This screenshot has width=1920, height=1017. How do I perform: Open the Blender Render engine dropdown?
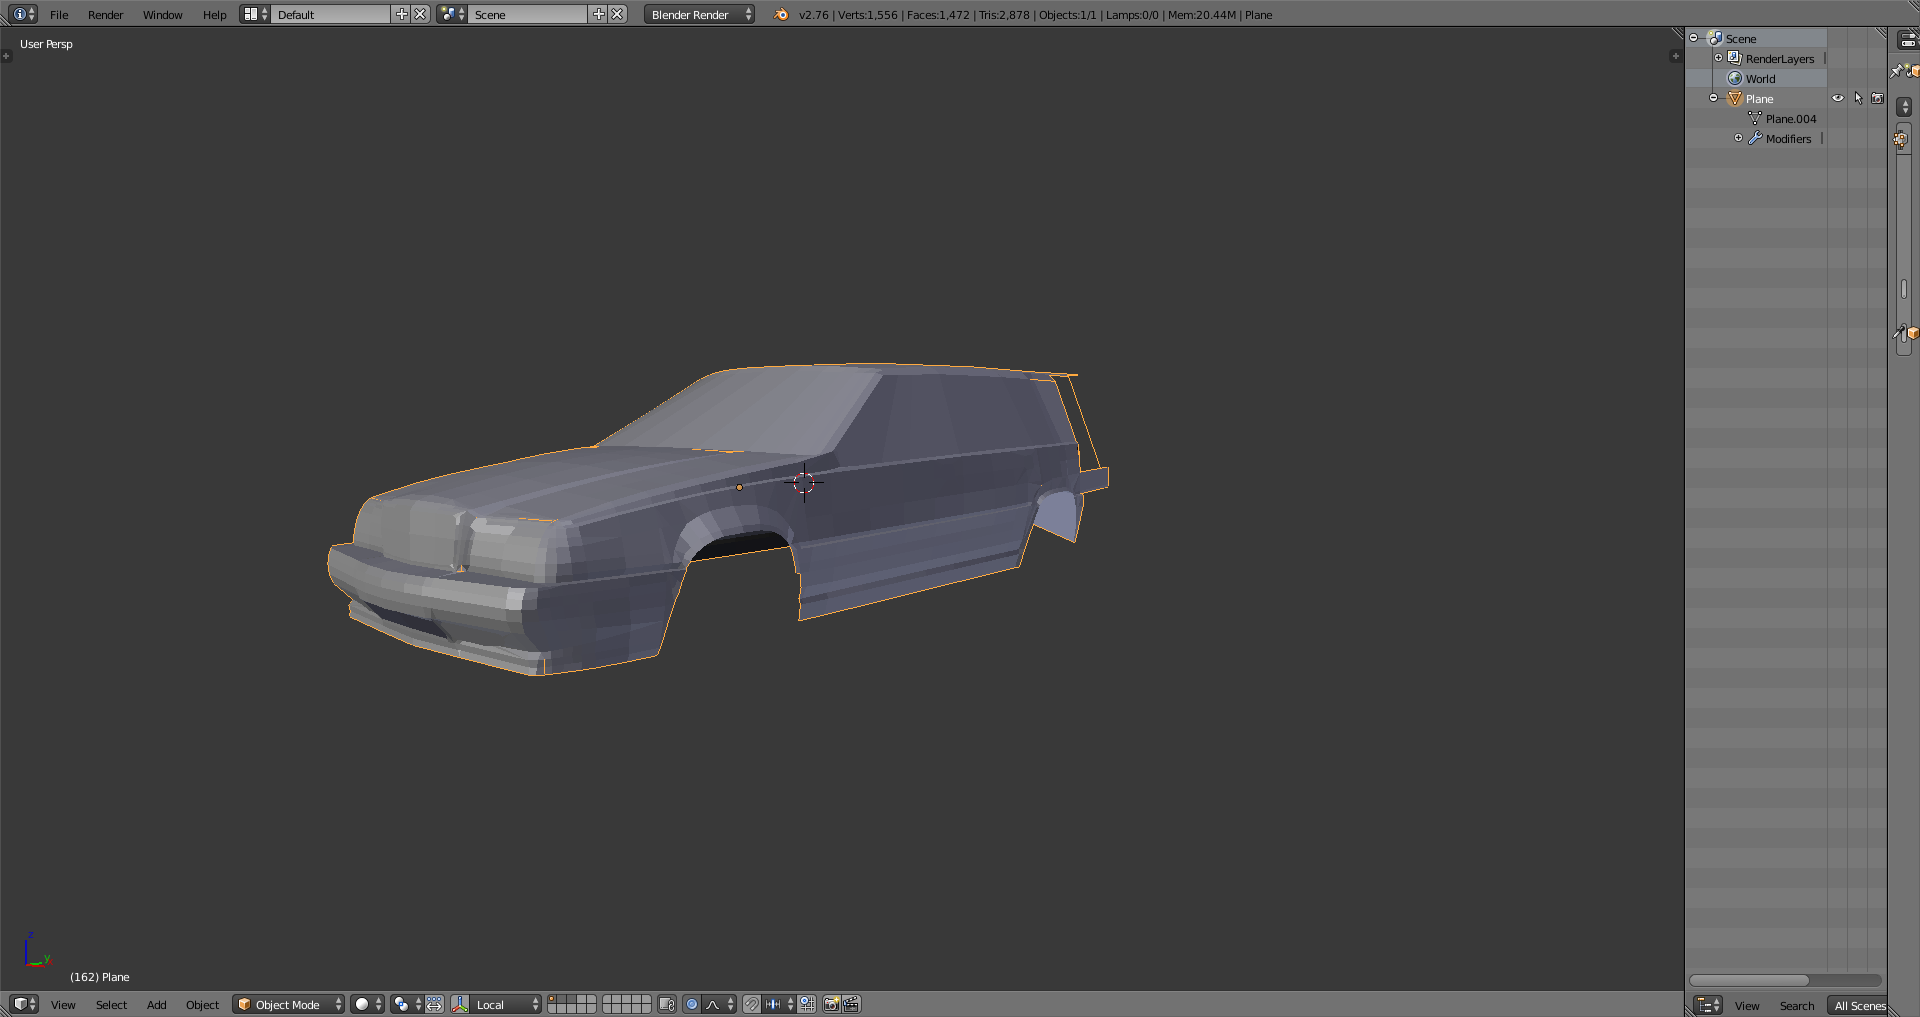(699, 15)
